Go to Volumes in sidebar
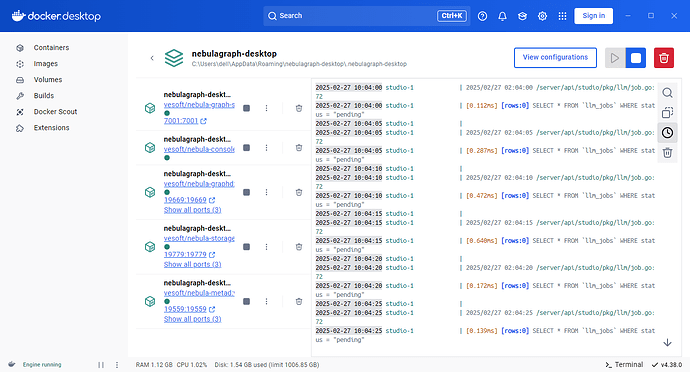This screenshot has width=690, height=372. [x=48, y=80]
